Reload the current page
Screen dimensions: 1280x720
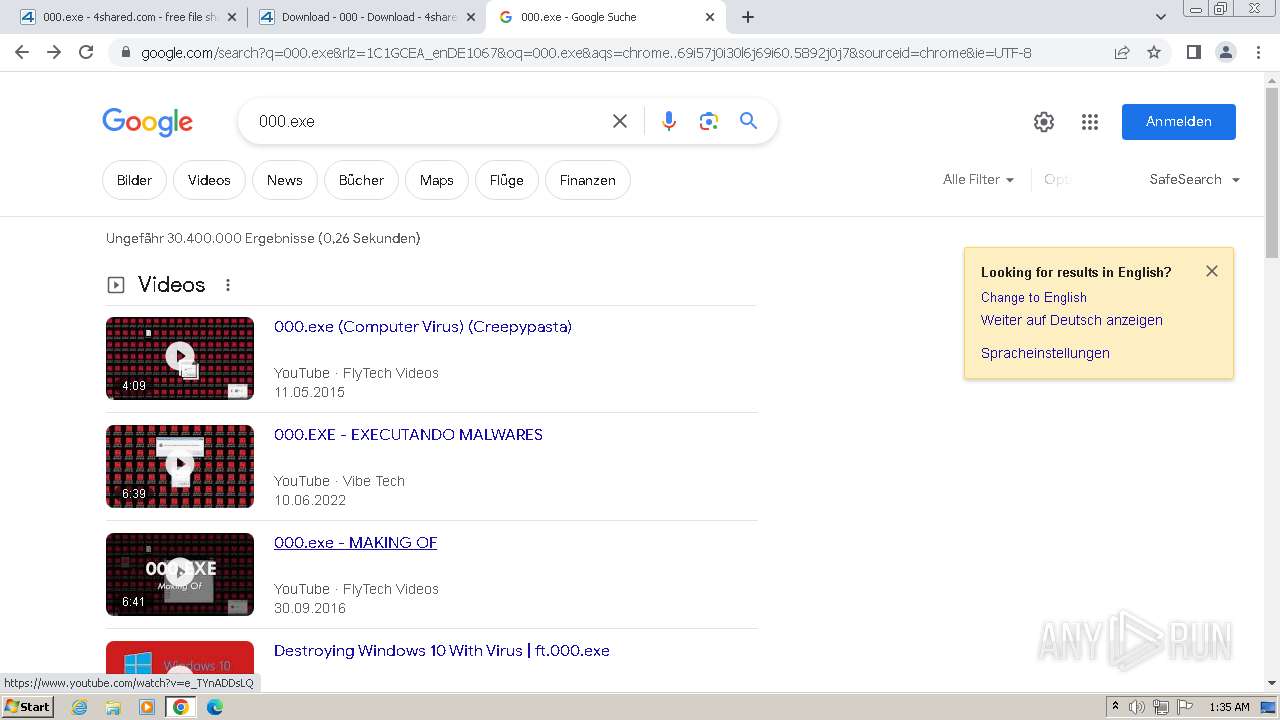(86, 52)
